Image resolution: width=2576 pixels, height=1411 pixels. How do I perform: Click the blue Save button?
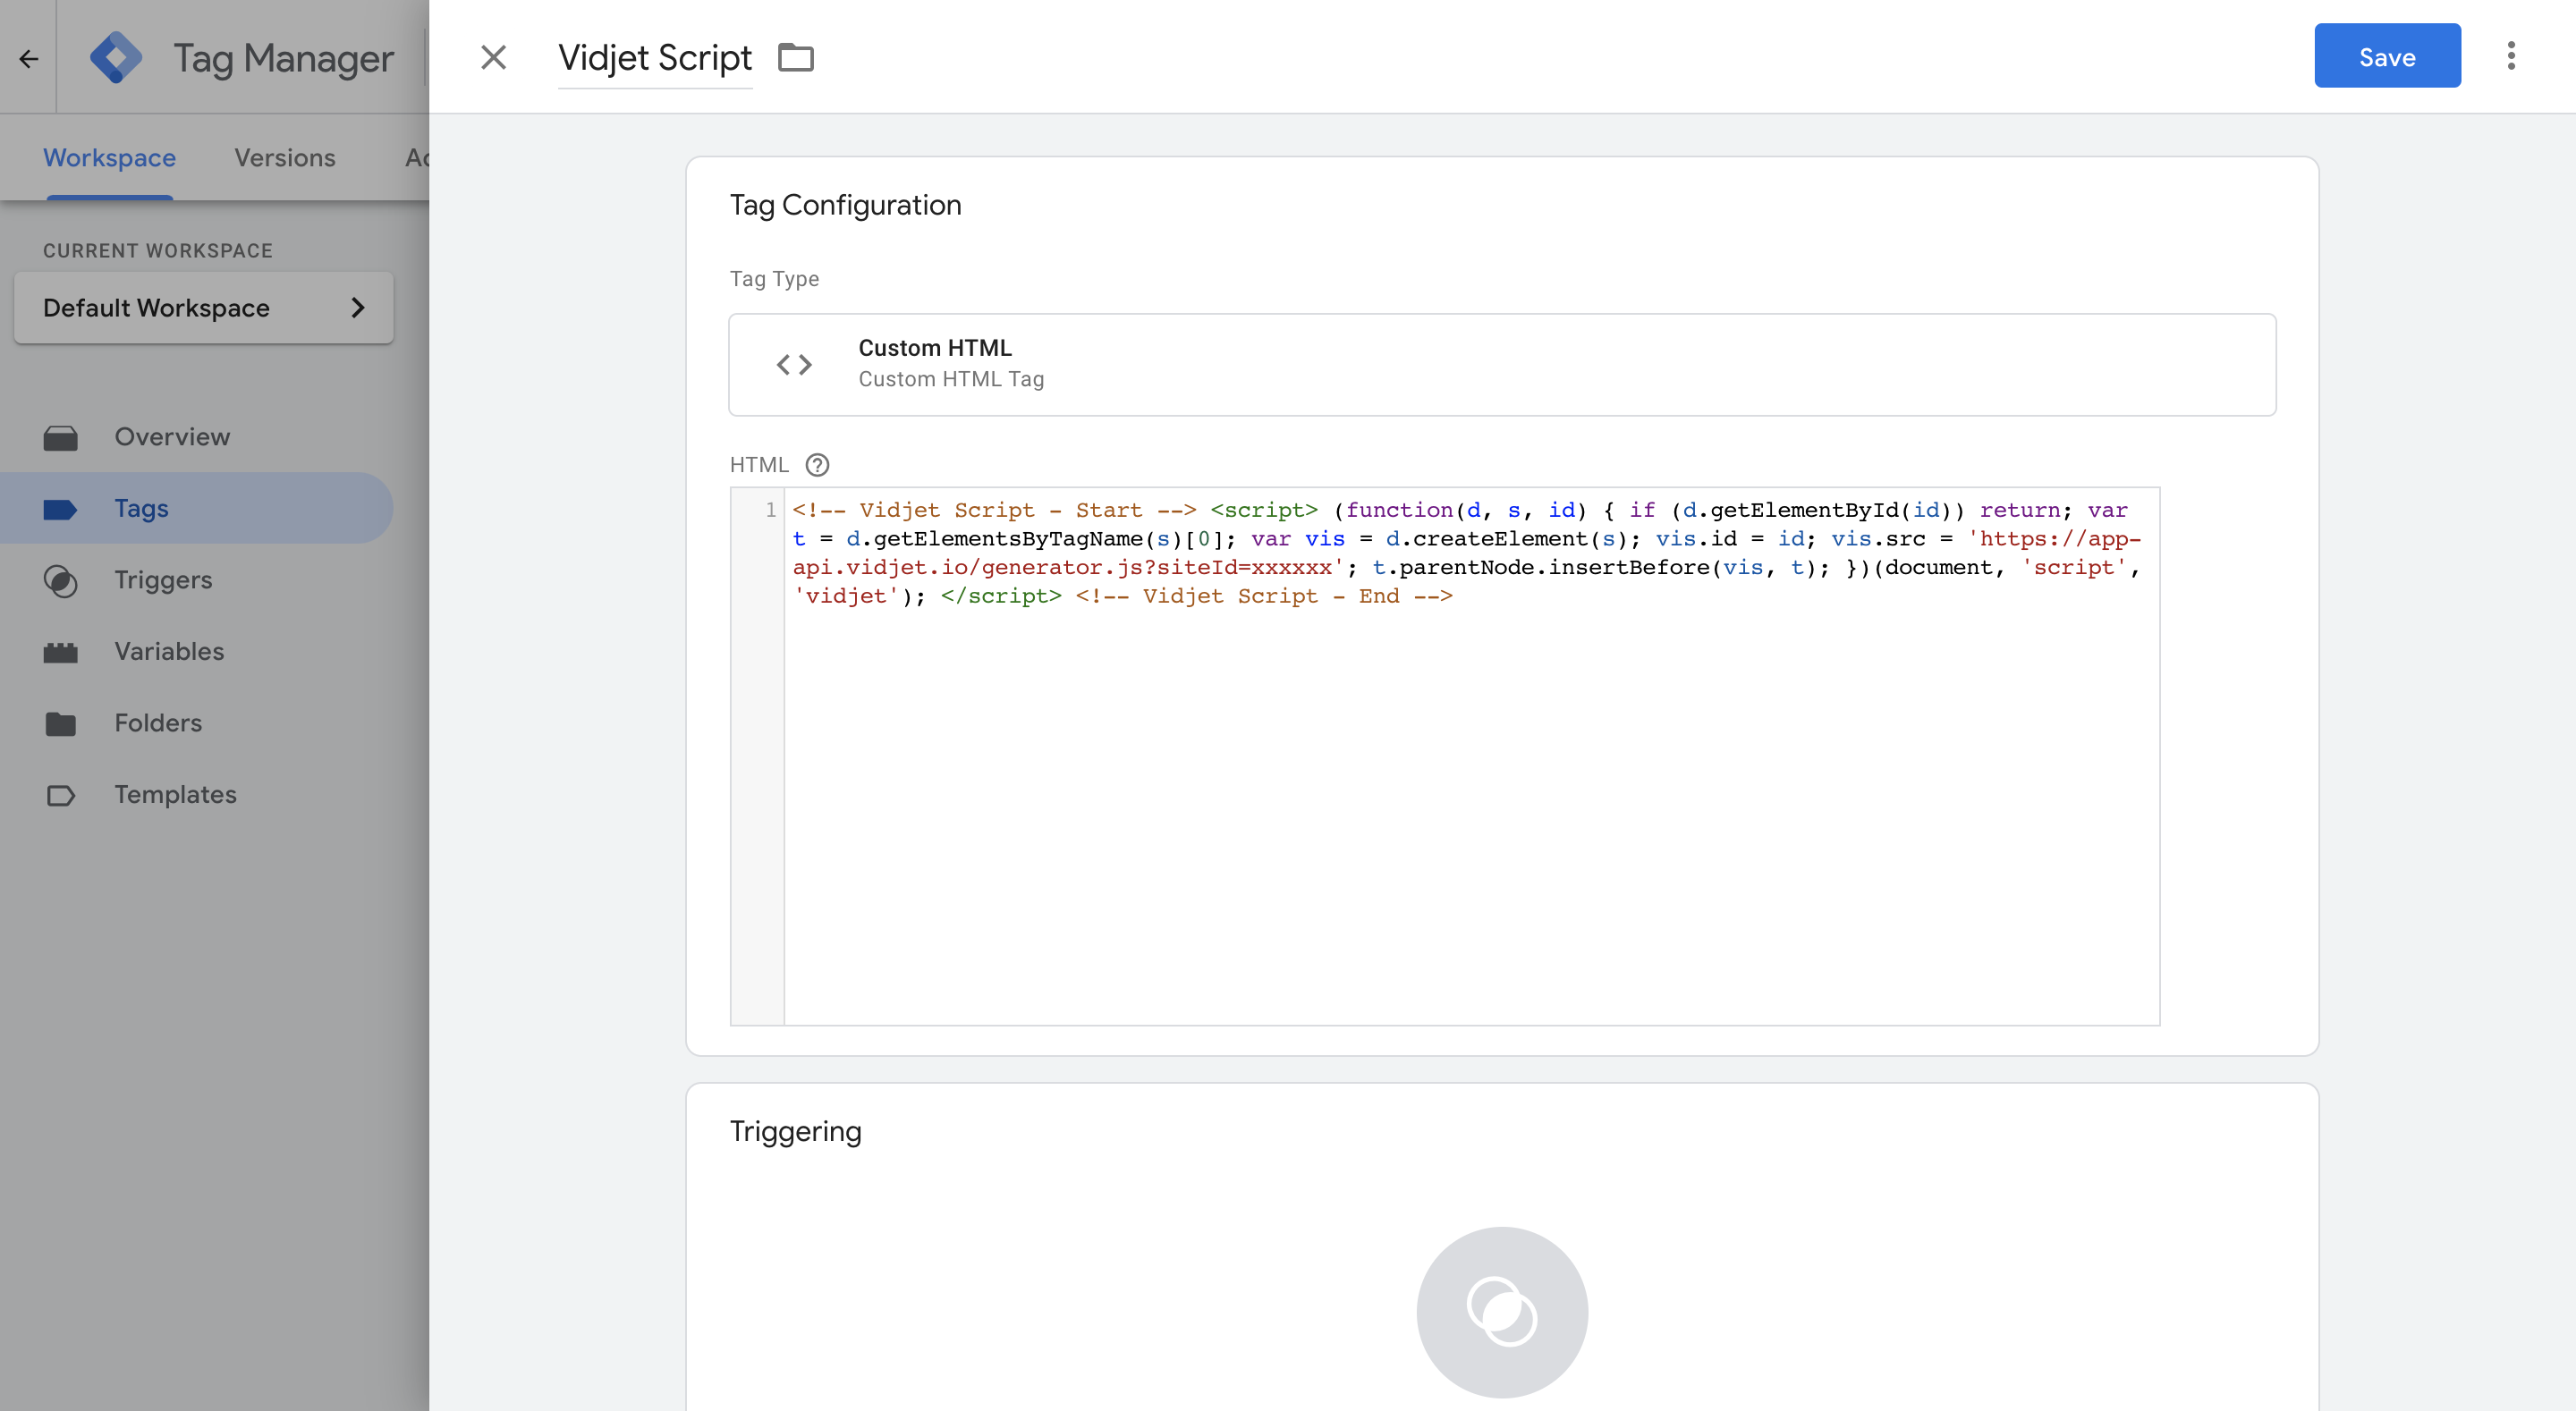coord(2386,56)
